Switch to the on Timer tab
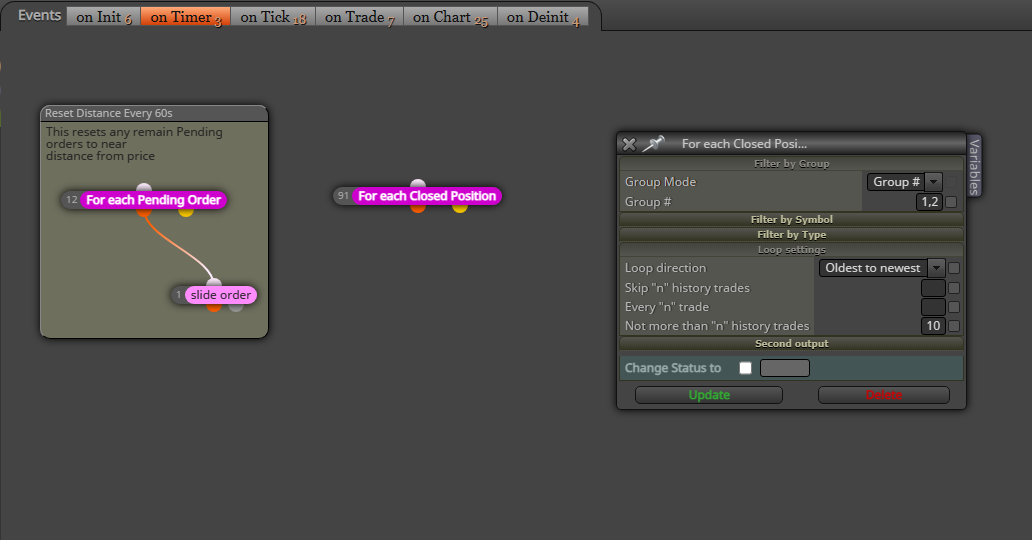 (186, 16)
